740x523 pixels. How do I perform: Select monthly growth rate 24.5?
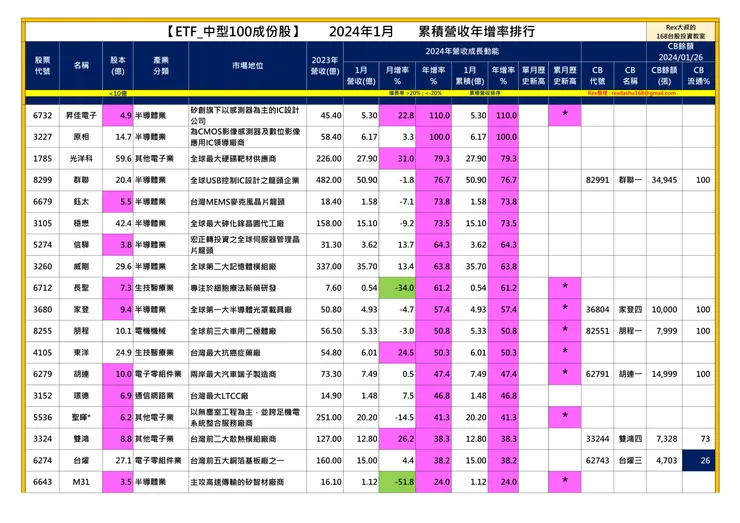pos(397,353)
